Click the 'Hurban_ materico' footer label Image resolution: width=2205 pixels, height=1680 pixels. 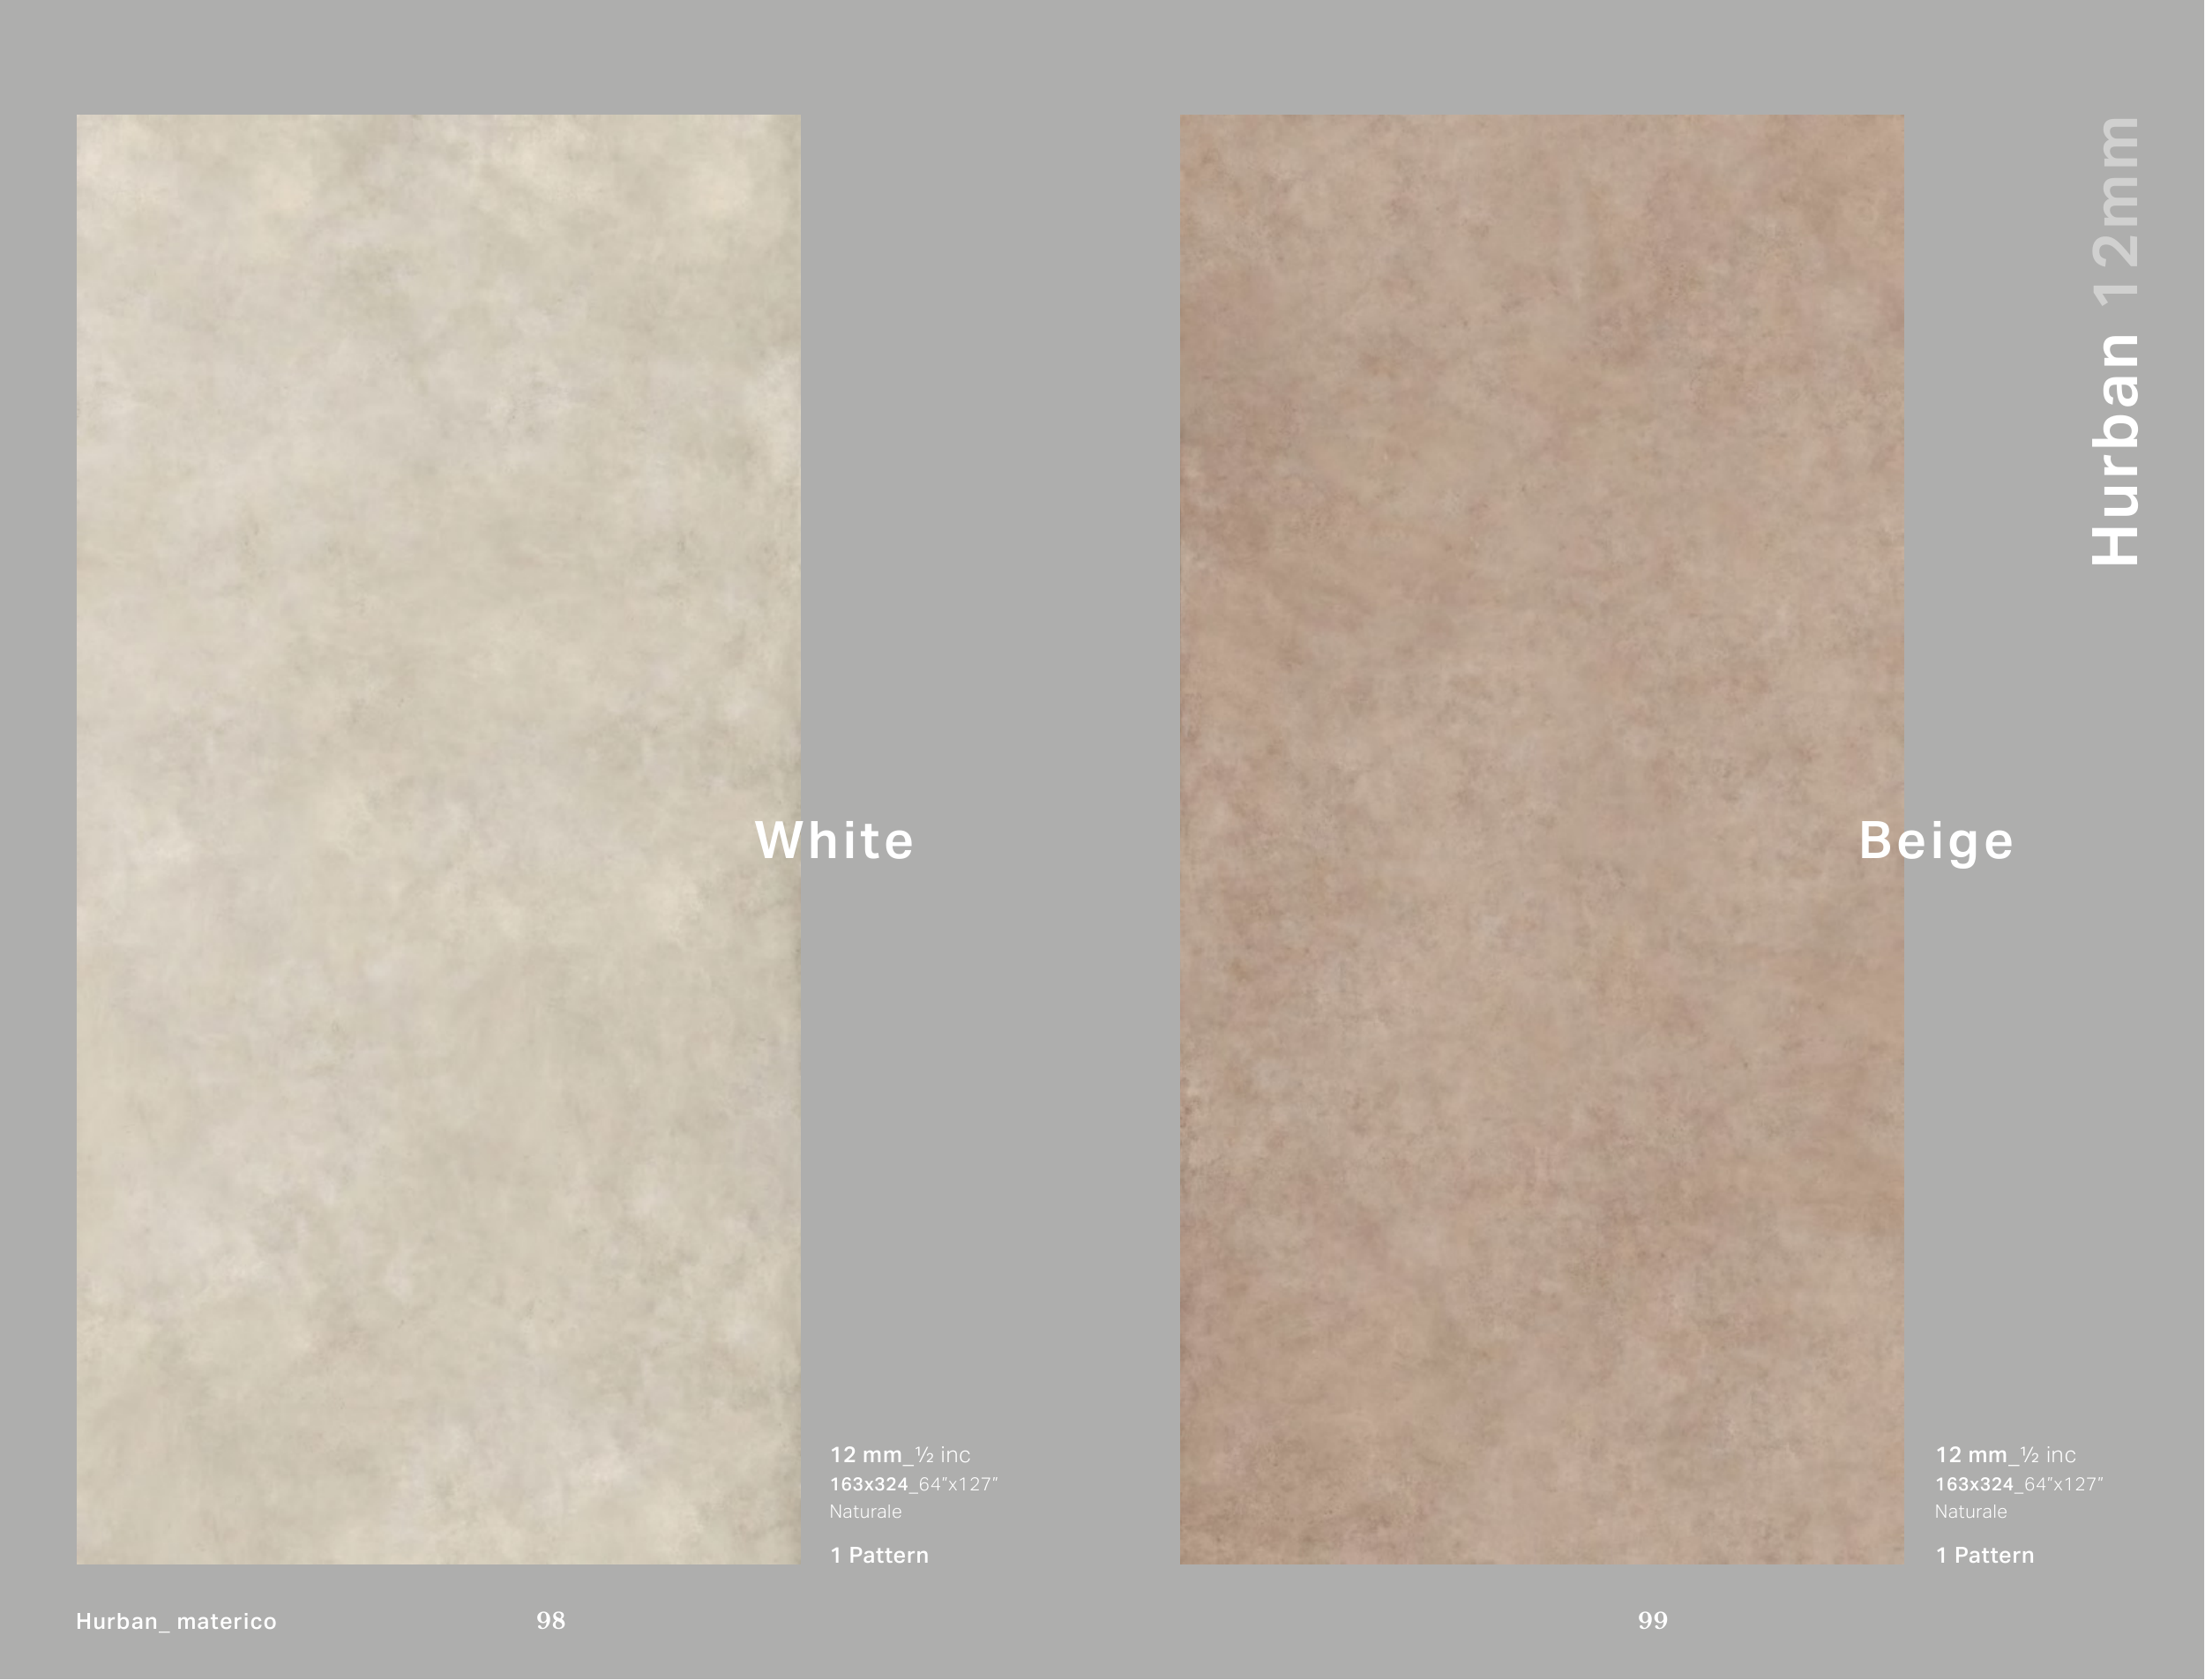pos(176,1621)
